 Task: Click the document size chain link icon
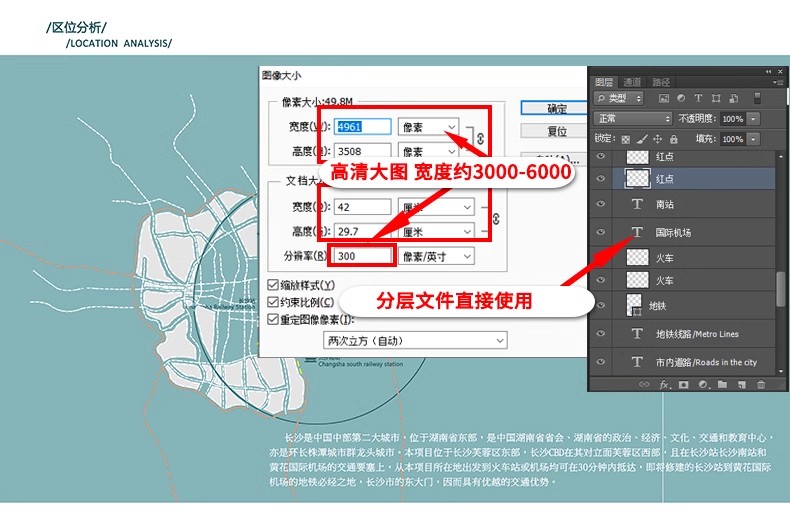coord(496,219)
